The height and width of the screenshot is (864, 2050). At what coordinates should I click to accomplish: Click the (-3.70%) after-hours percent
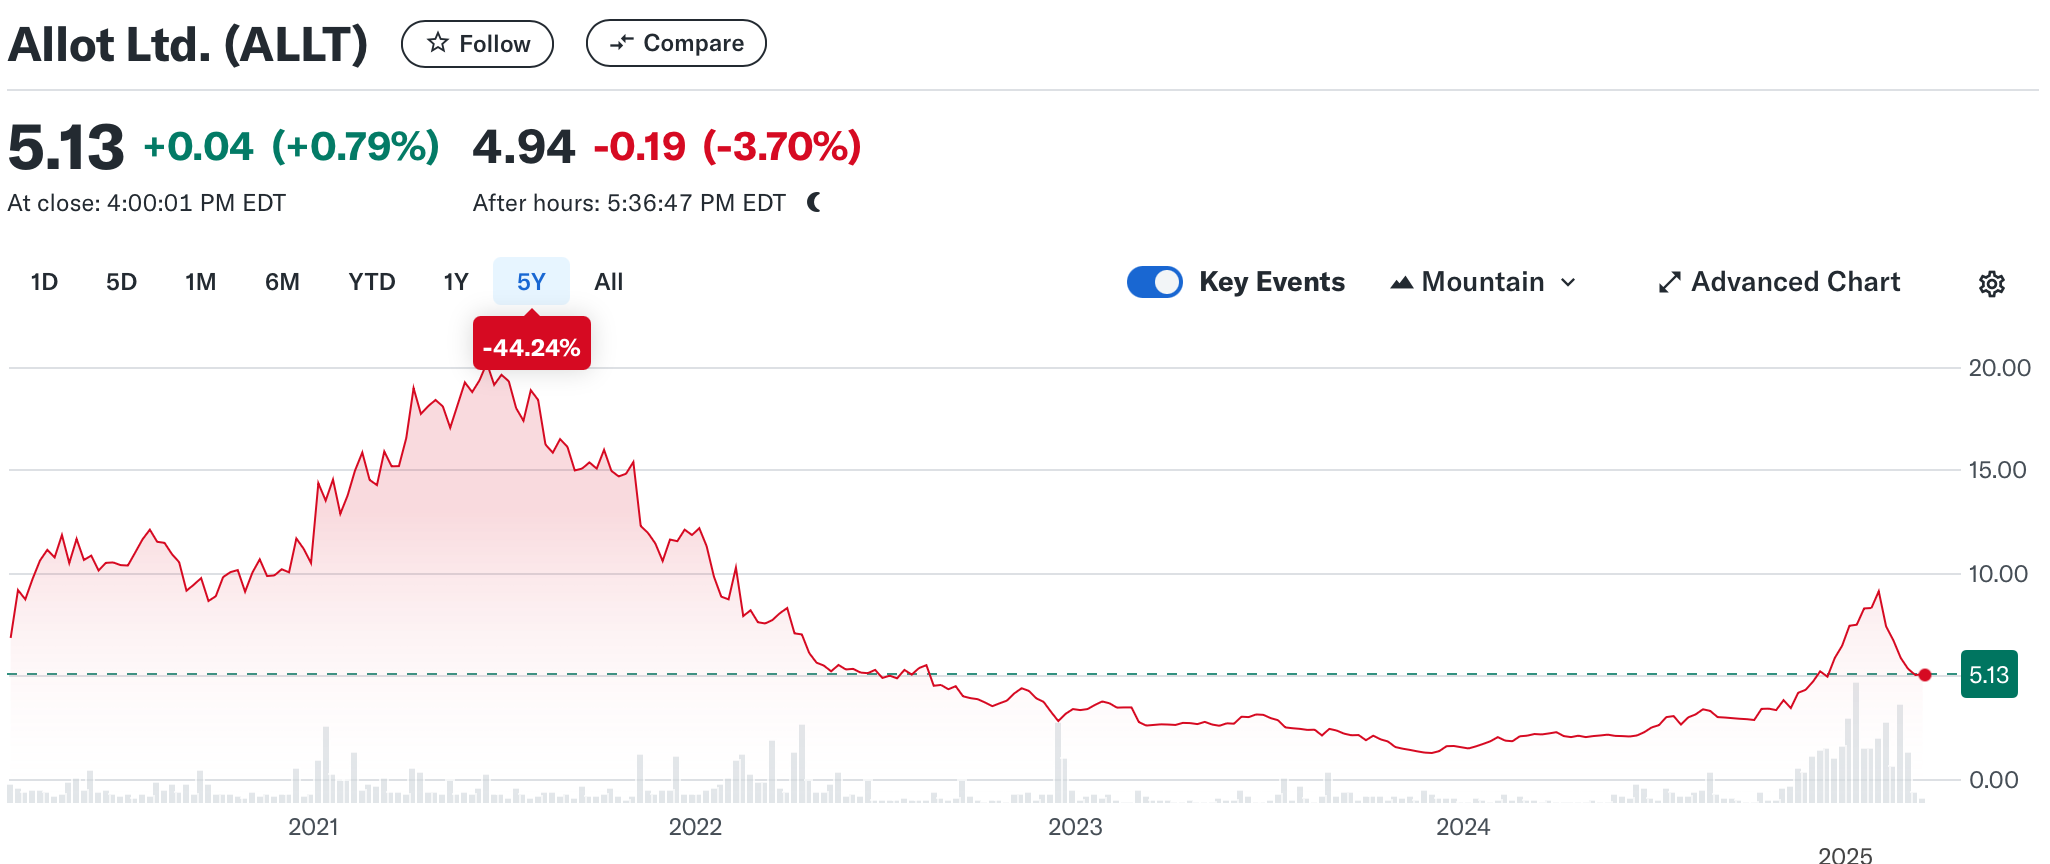[x=782, y=147]
